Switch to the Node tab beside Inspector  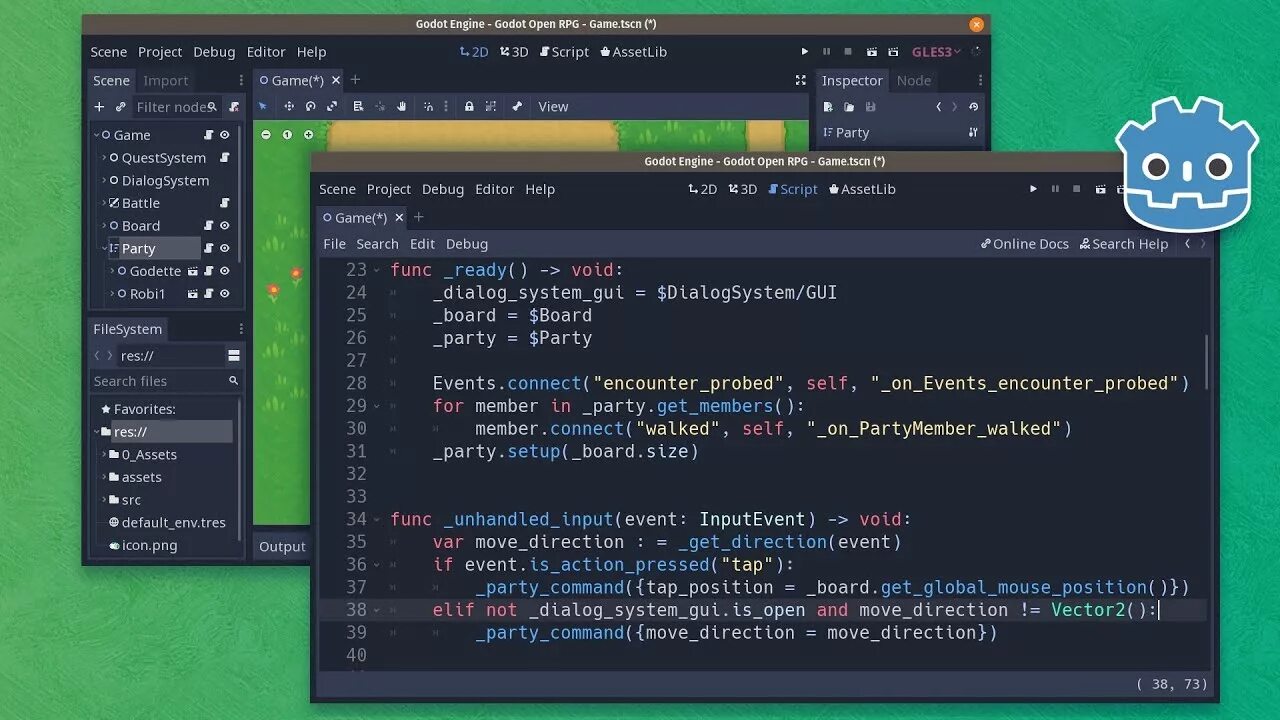913,81
